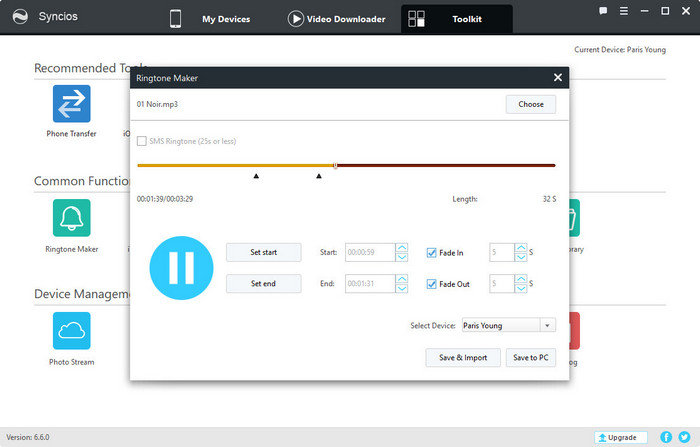Click the Toolkit grid icon
This screenshot has height=447, width=700.
click(x=416, y=19)
